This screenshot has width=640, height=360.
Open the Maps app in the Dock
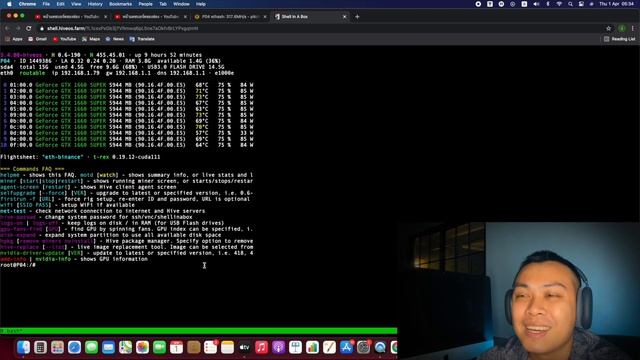coord(125,347)
